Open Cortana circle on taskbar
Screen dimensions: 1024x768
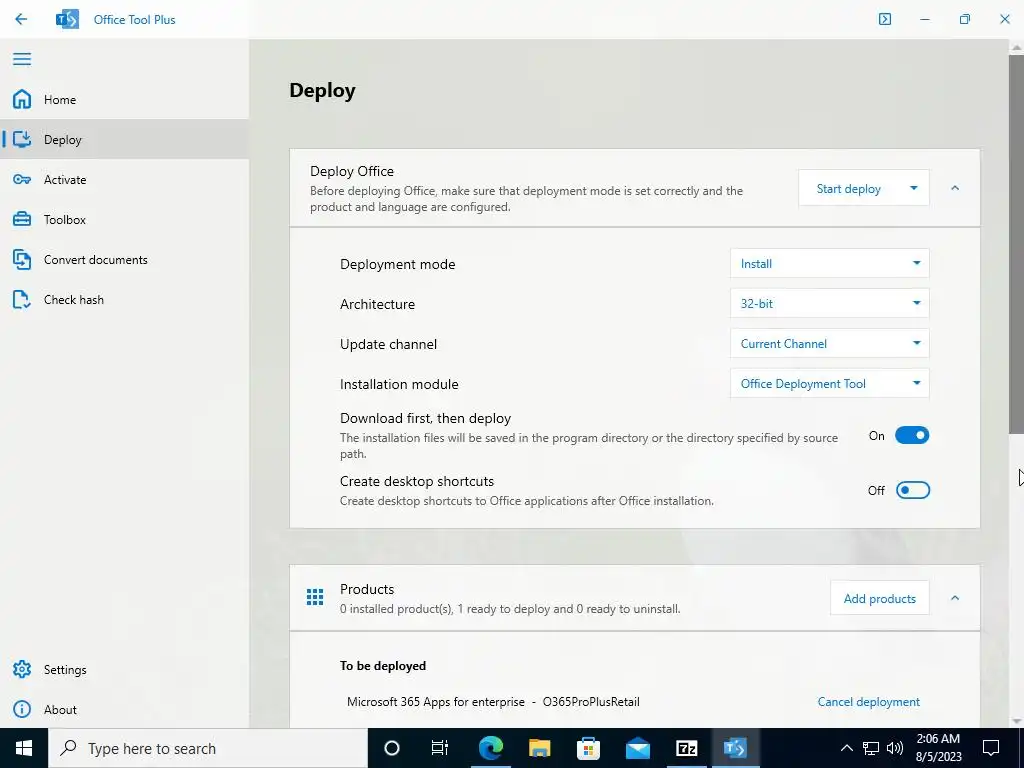392,748
